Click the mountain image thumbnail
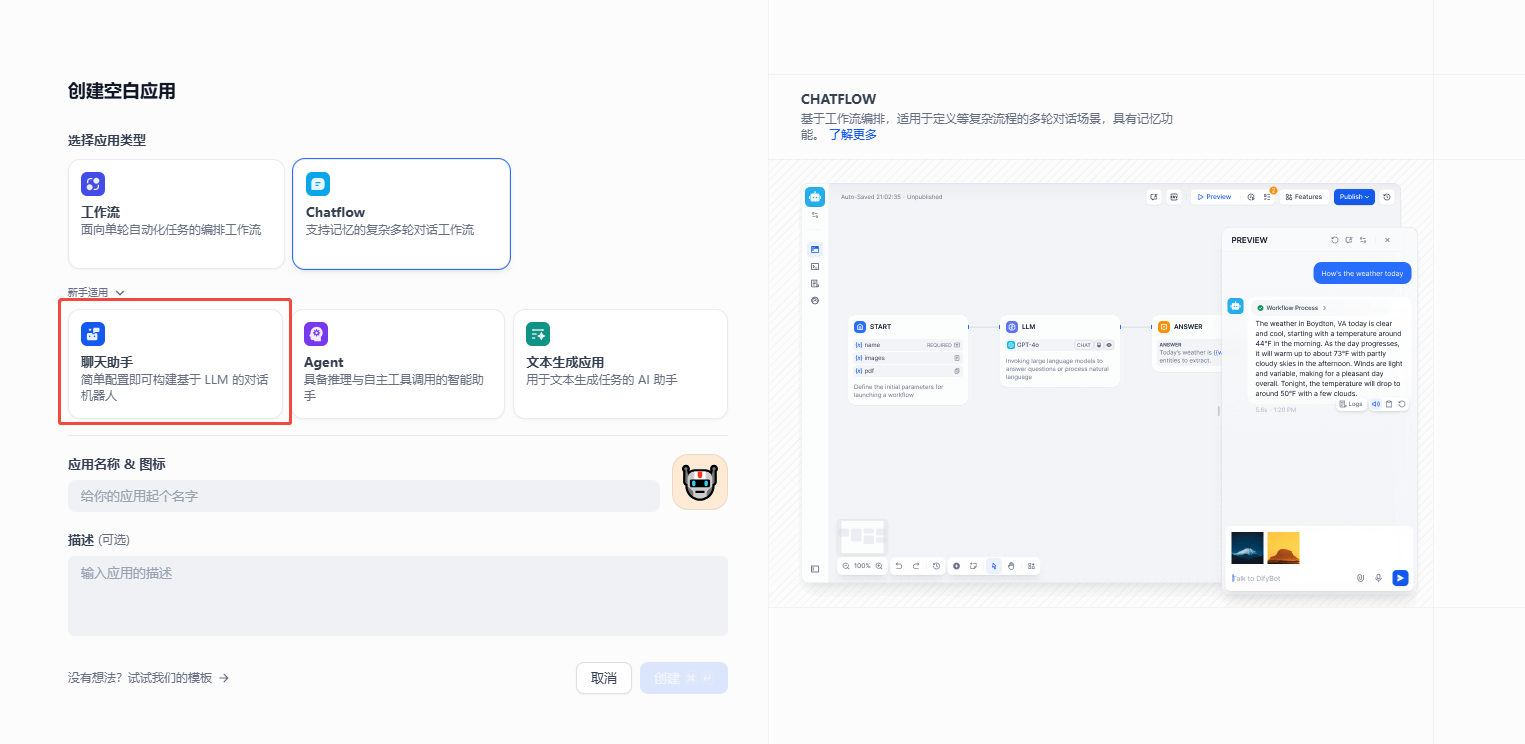This screenshot has height=744, width=1525. point(1247,548)
